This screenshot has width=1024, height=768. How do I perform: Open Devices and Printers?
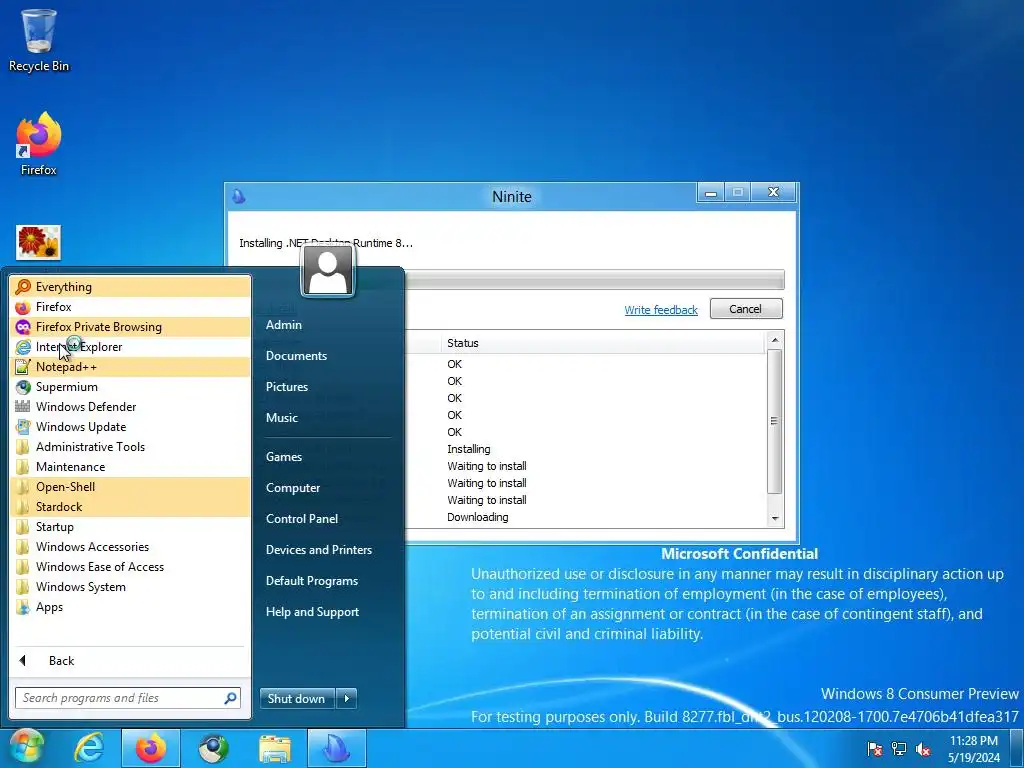(x=319, y=550)
